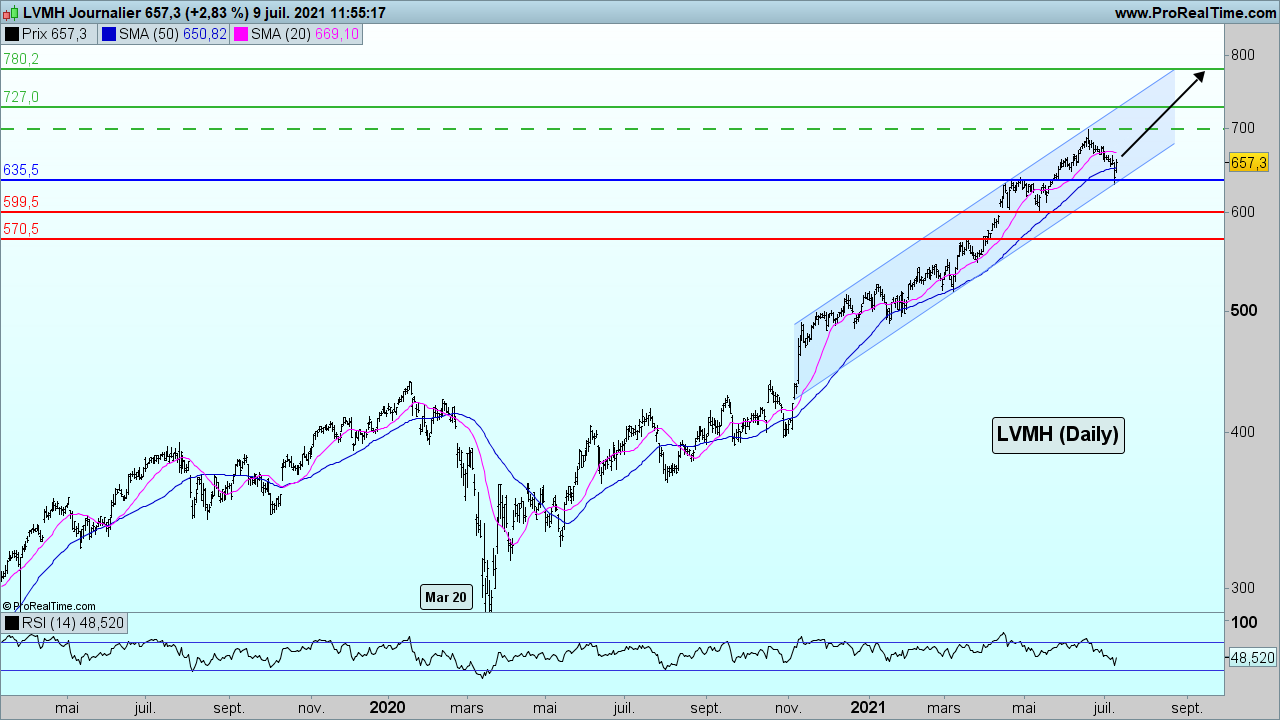1280x720 pixels.
Task: Select the 635,5 blue level label
Action: click(21, 170)
